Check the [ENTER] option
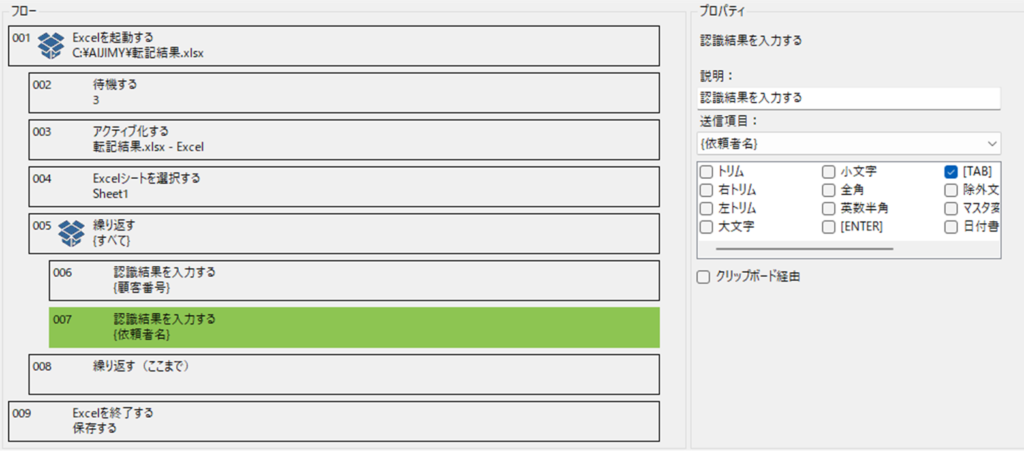 (x=829, y=227)
